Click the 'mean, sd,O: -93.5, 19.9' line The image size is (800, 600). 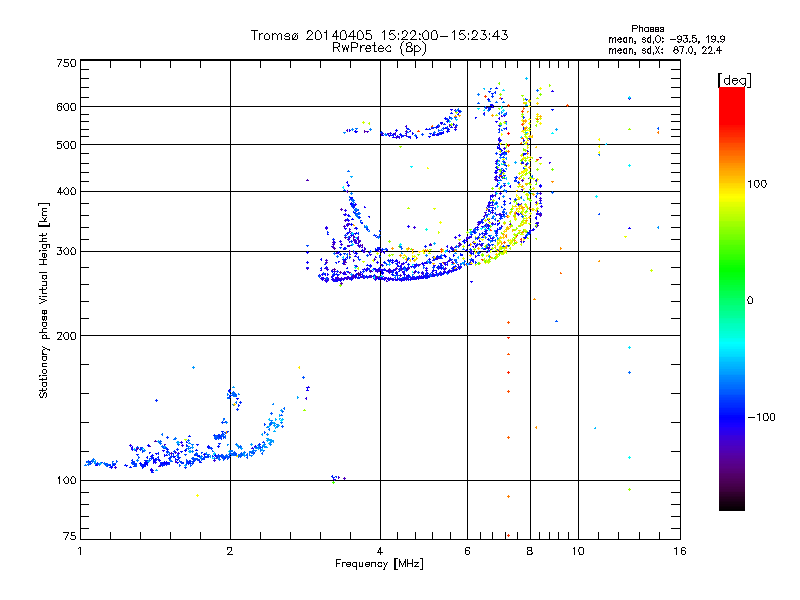pyautogui.click(x=666, y=40)
